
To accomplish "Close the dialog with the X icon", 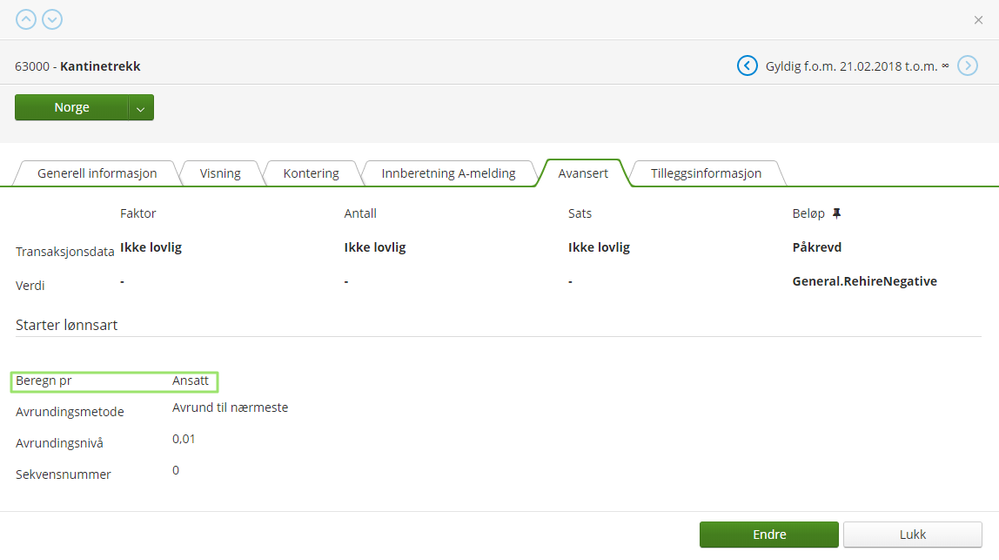I will (978, 20).
